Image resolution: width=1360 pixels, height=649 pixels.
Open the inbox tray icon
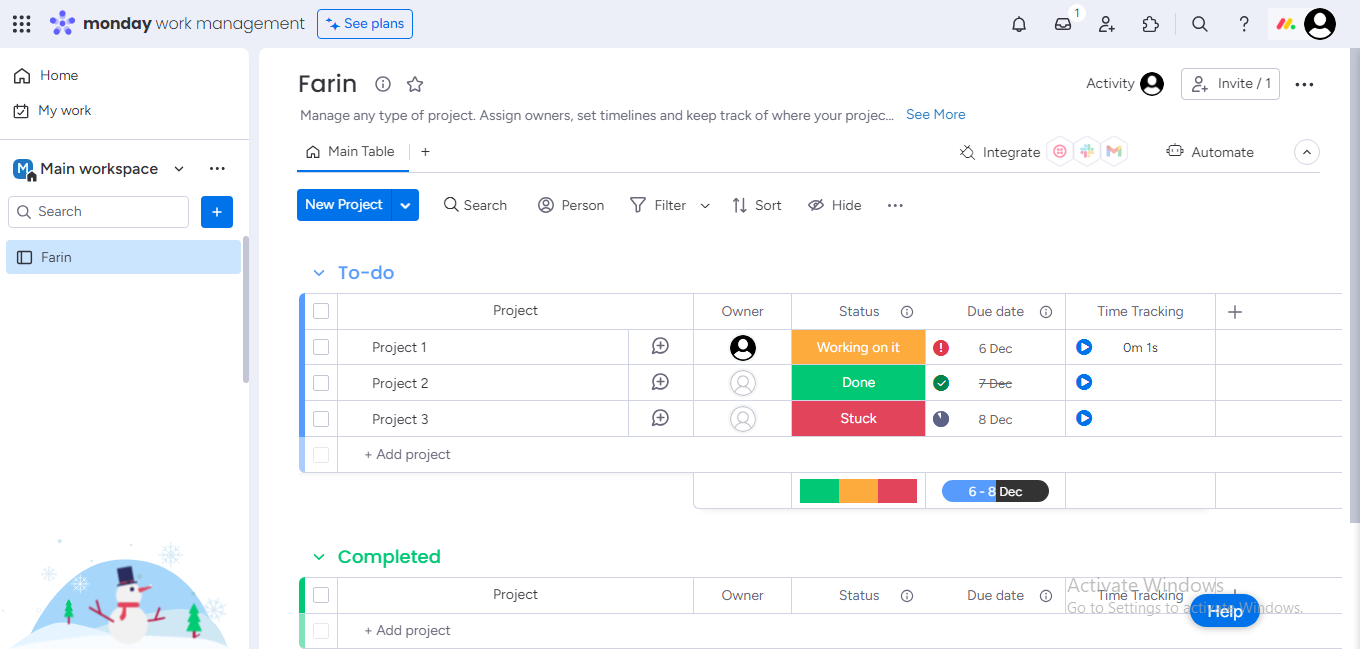pyautogui.click(x=1063, y=24)
